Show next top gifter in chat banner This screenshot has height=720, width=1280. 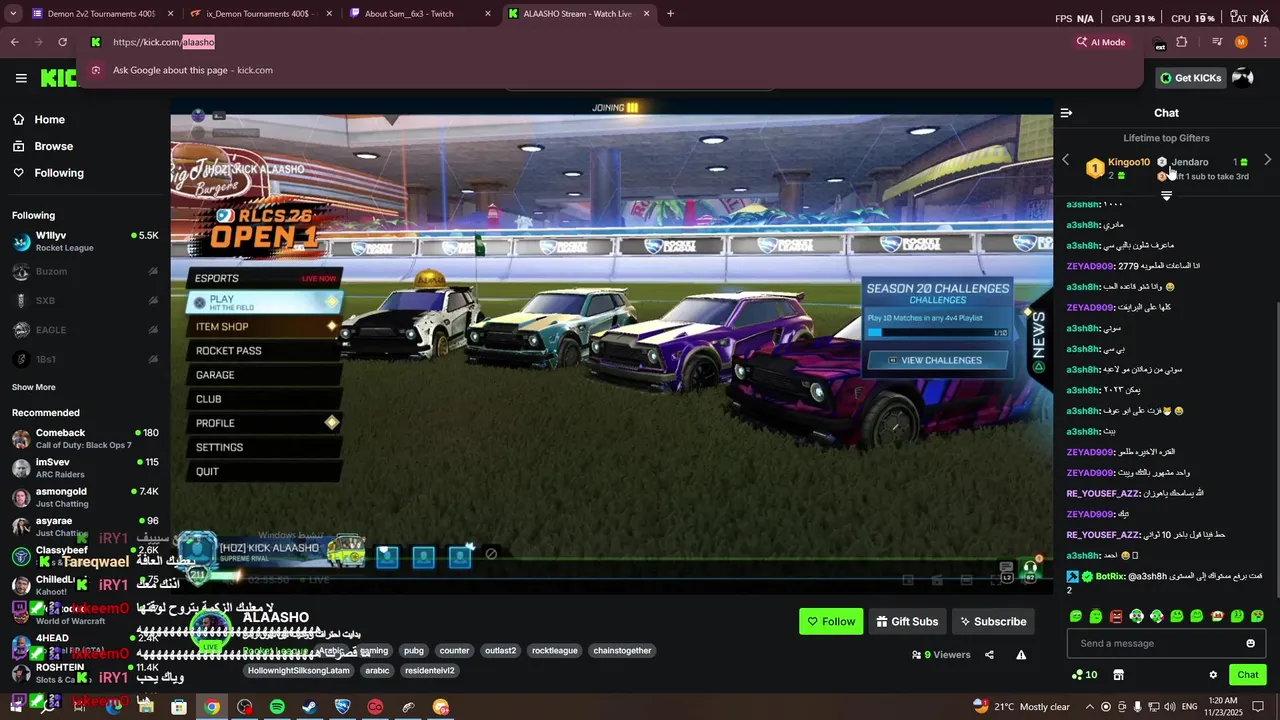(x=1267, y=160)
